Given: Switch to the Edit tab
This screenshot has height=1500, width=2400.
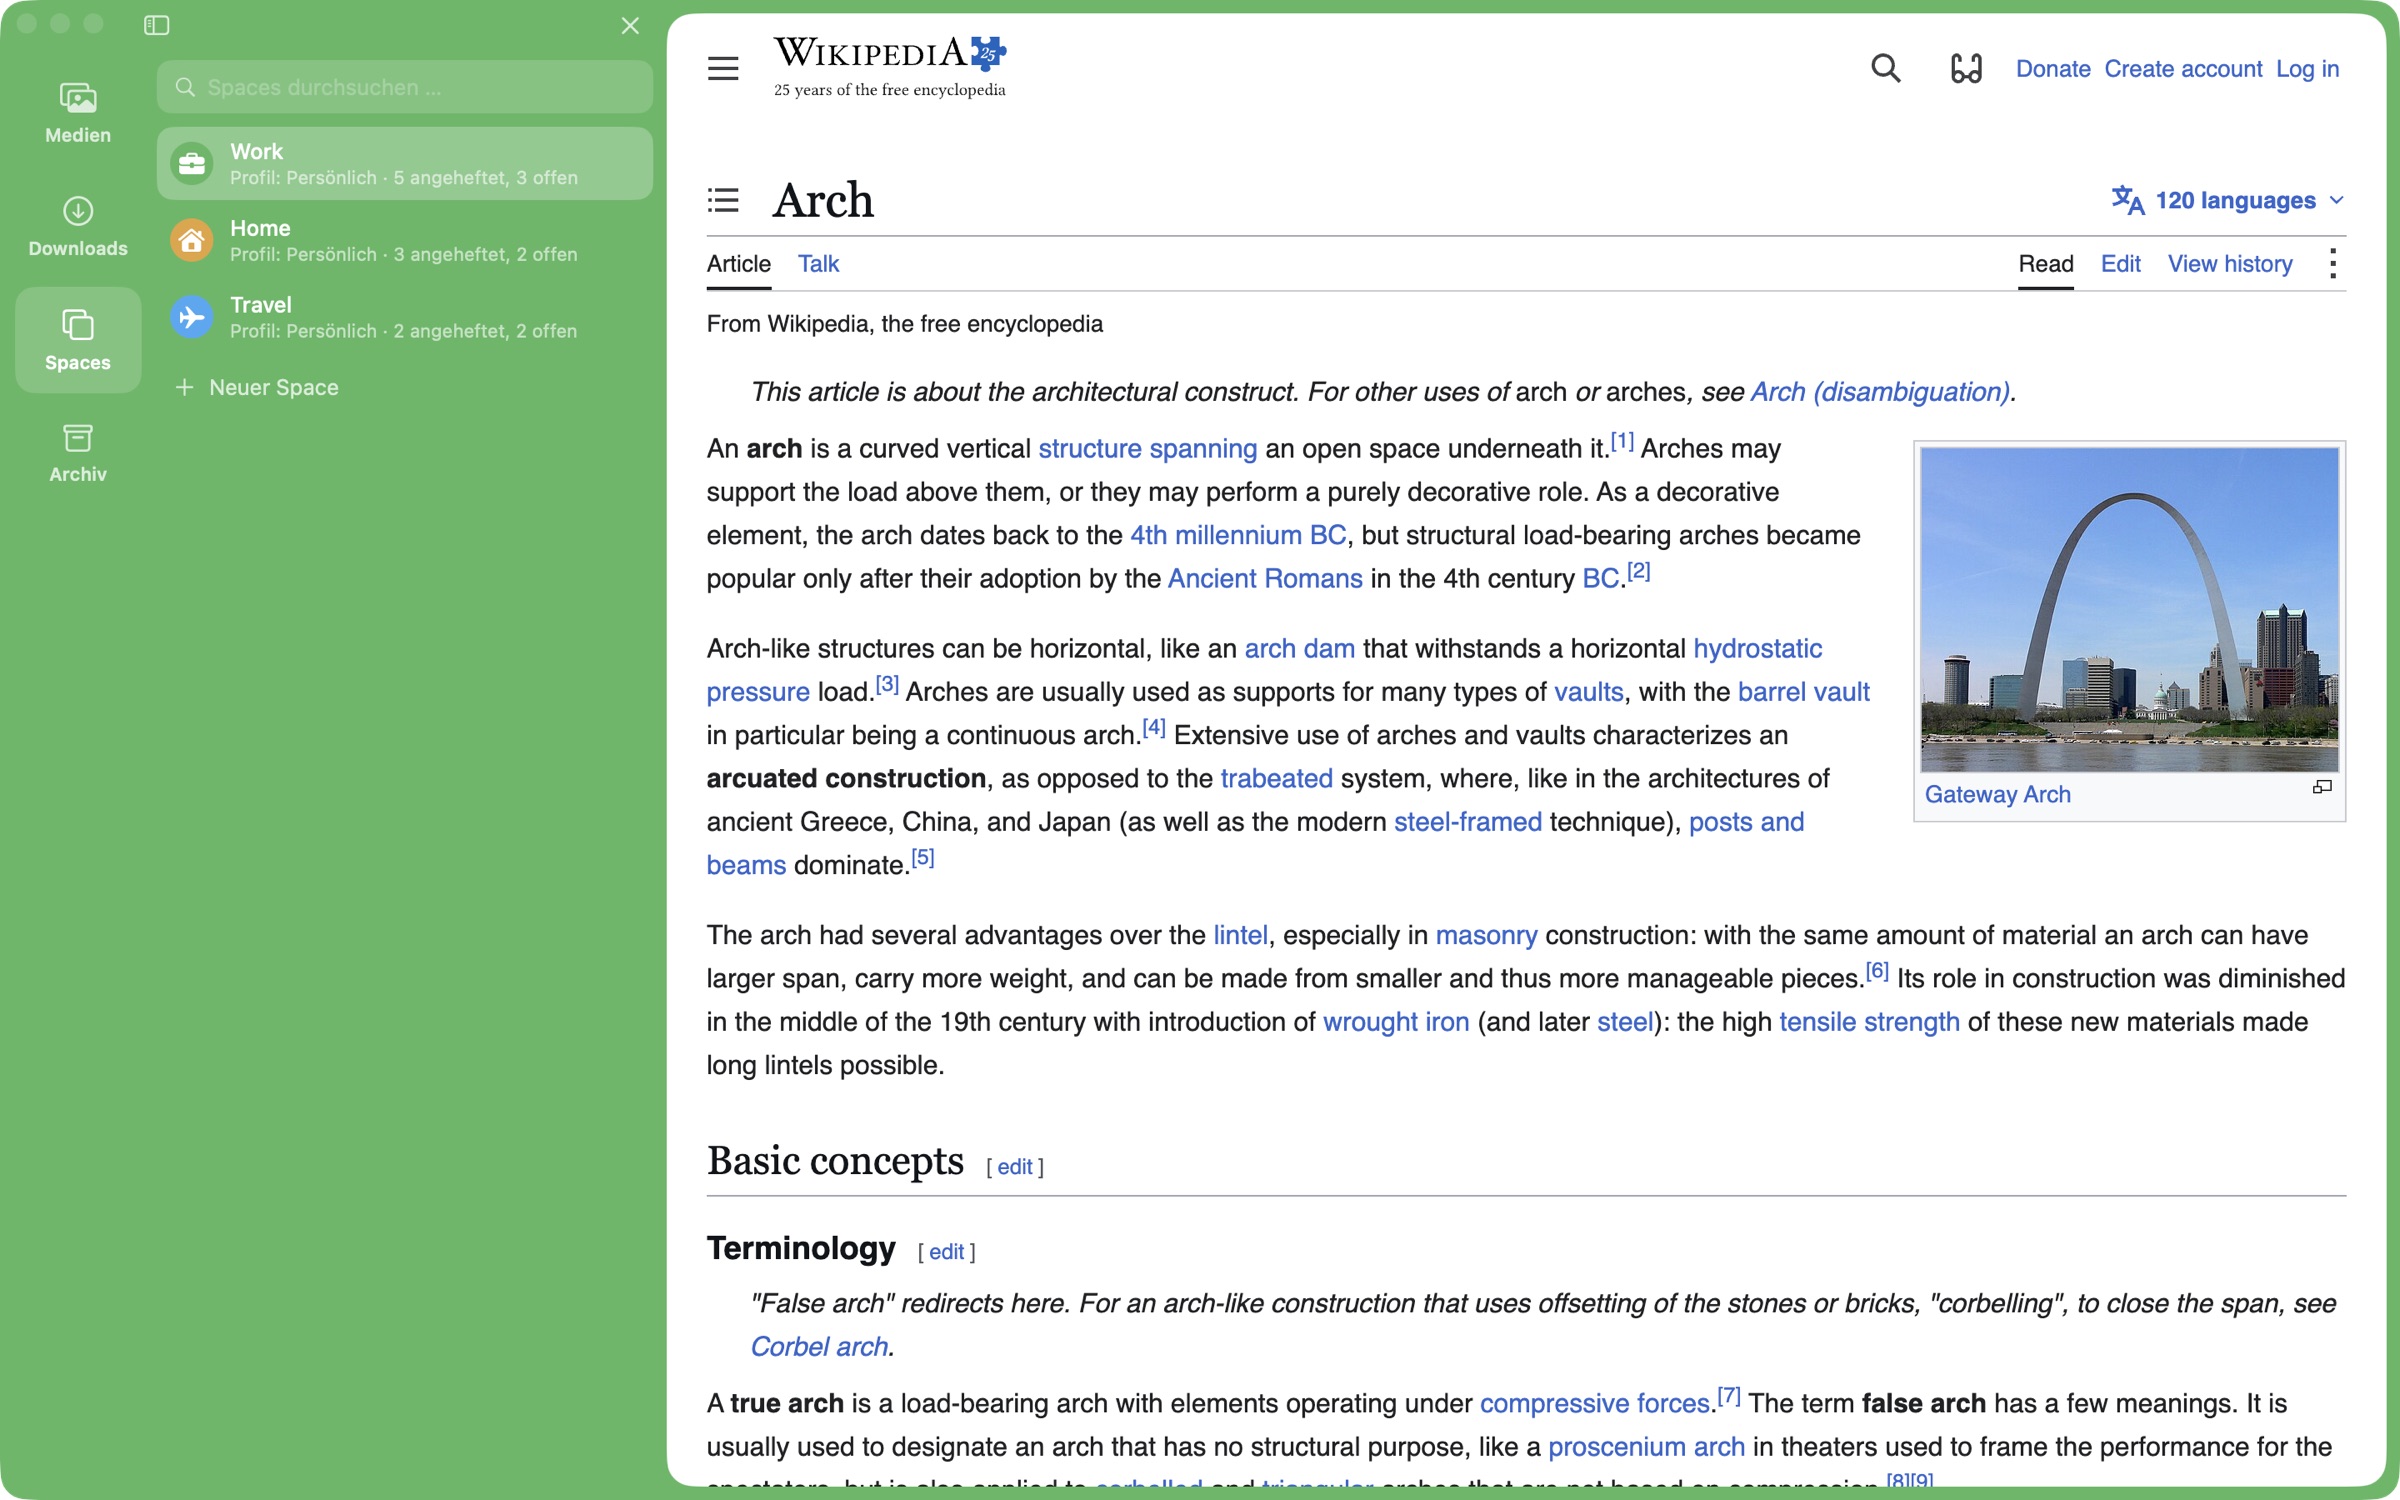Looking at the screenshot, I should point(2120,264).
